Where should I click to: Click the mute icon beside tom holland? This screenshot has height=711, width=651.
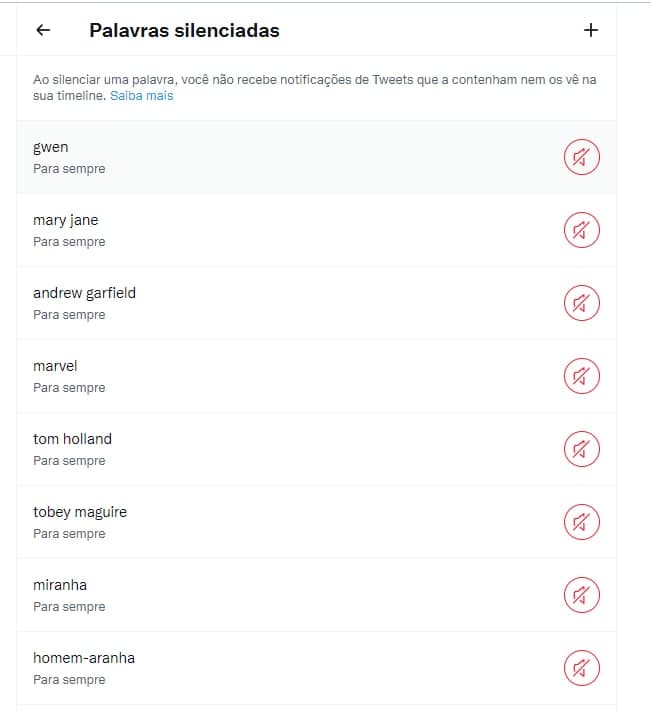tap(582, 449)
